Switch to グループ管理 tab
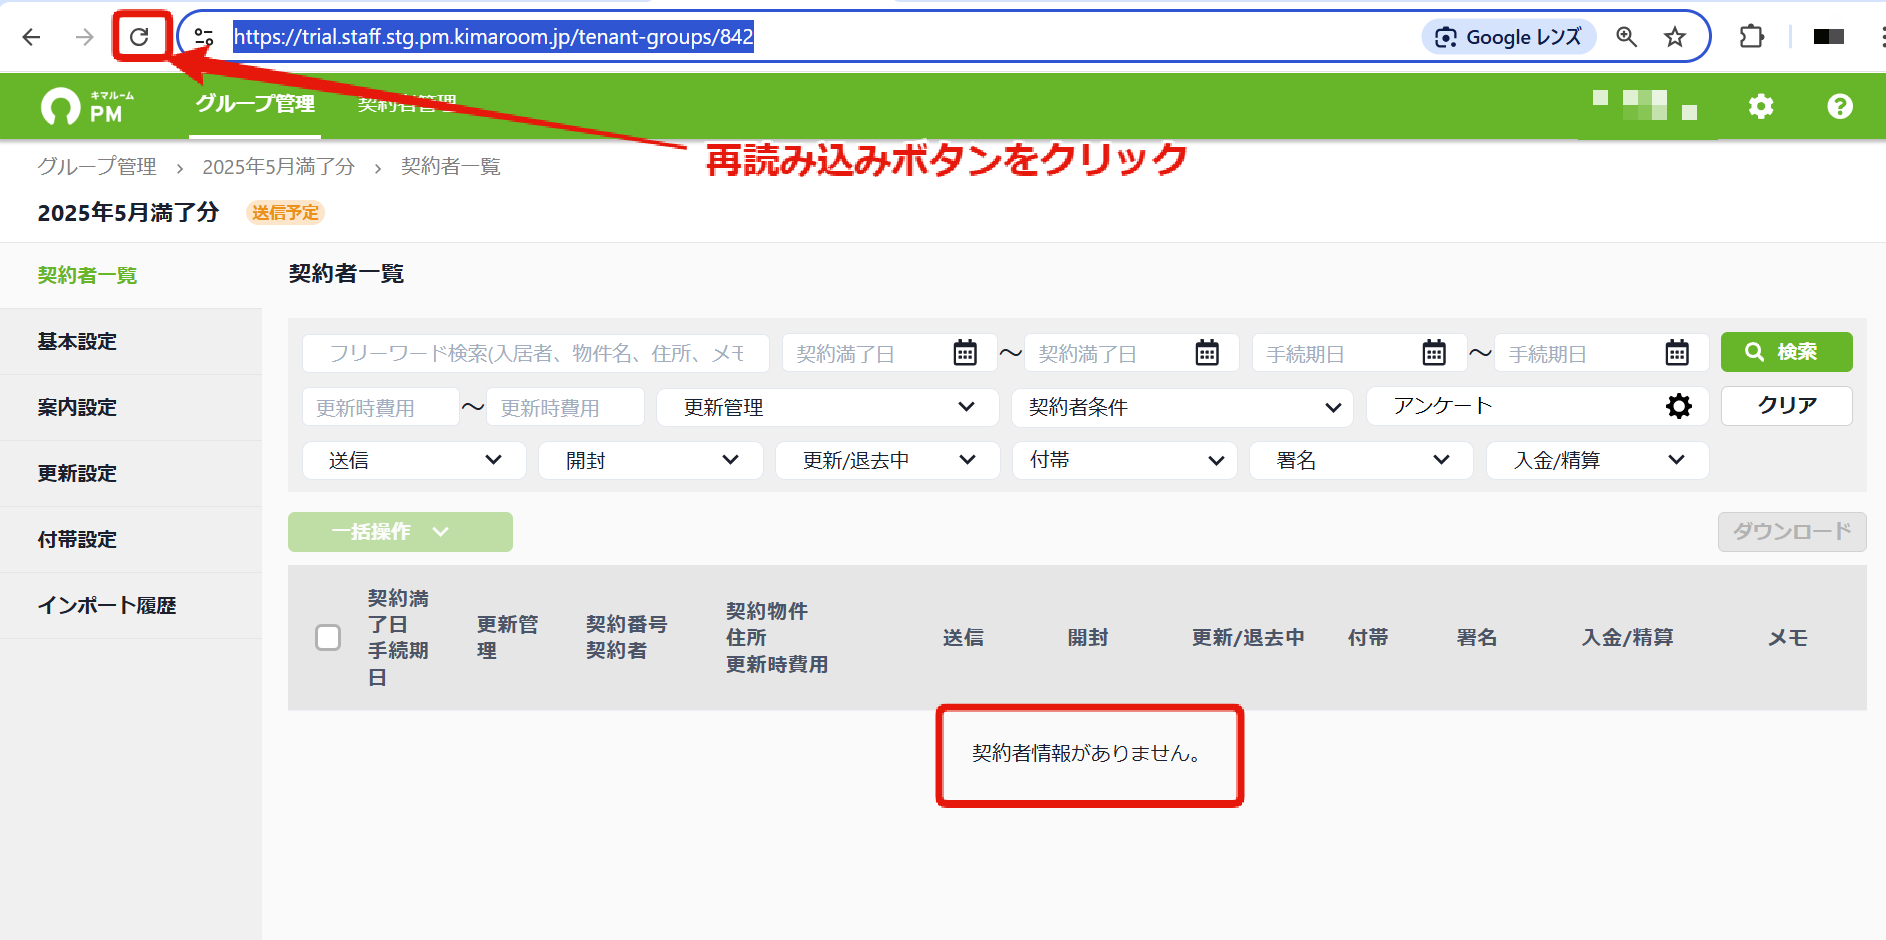The width and height of the screenshot is (1886, 940). pos(255,104)
